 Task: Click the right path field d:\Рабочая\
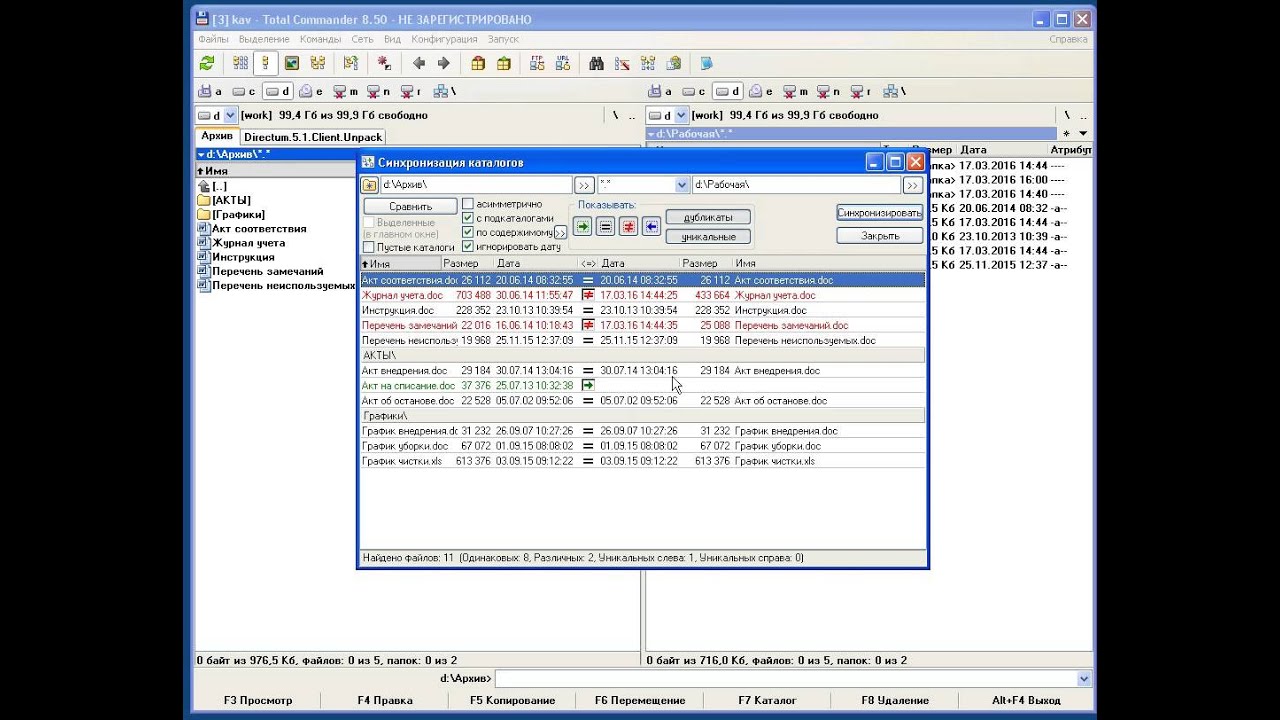pyautogui.click(x=796, y=185)
